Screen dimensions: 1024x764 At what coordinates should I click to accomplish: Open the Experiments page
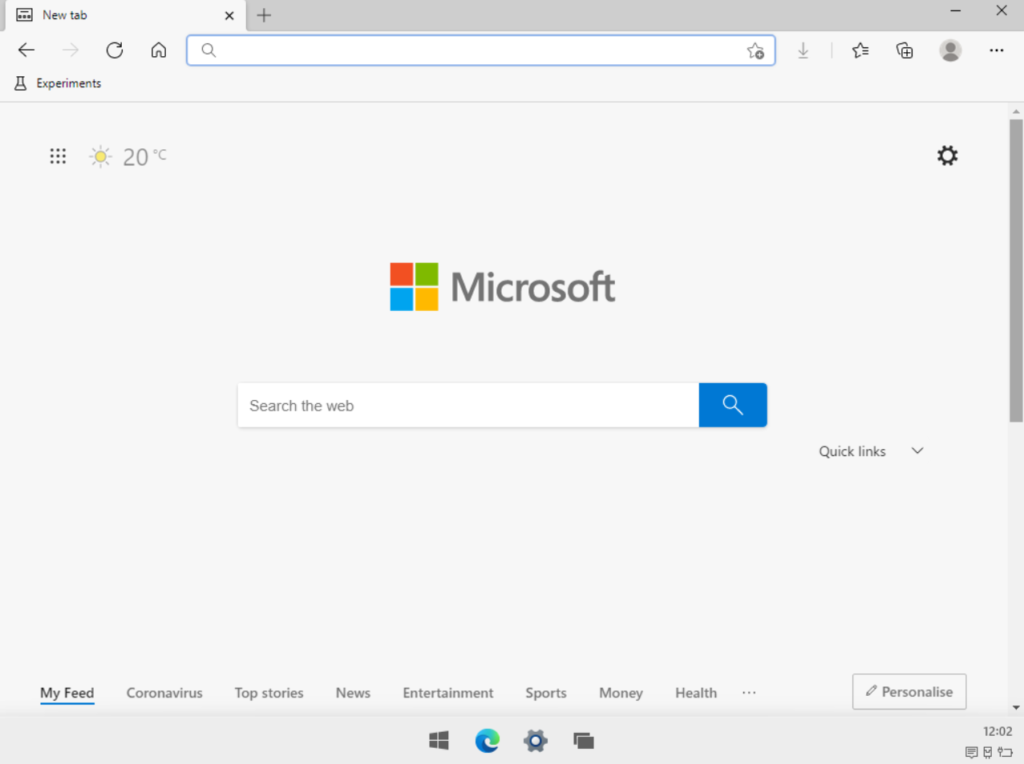pyautogui.click(x=57, y=83)
